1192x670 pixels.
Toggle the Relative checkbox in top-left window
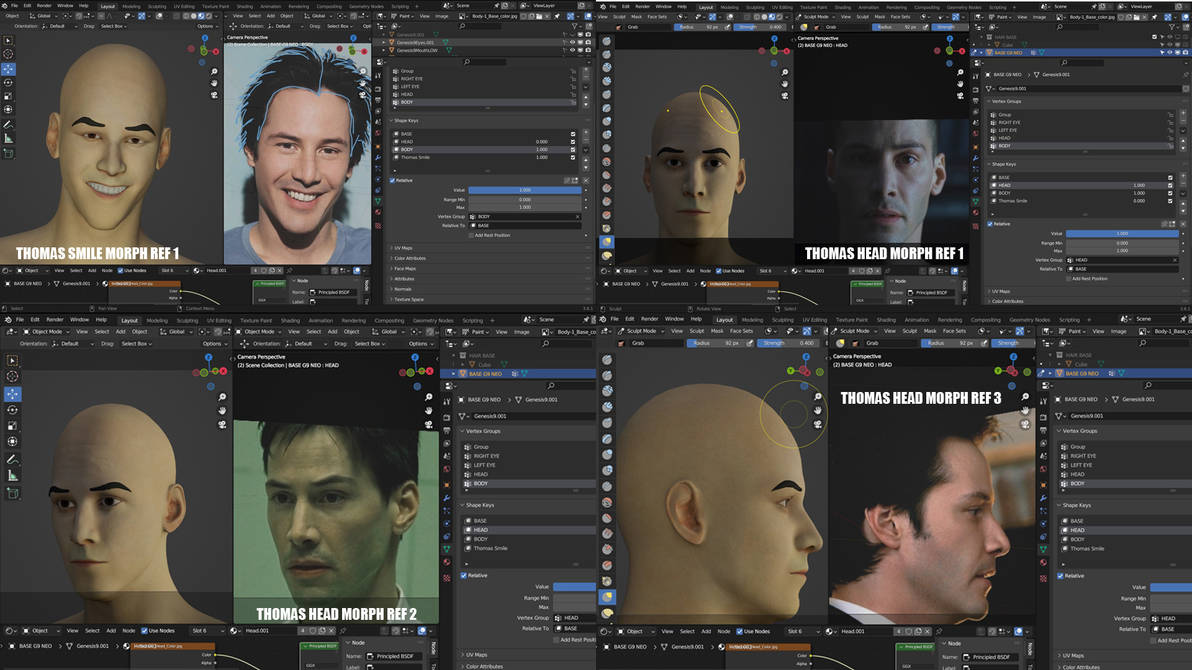coord(393,180)
